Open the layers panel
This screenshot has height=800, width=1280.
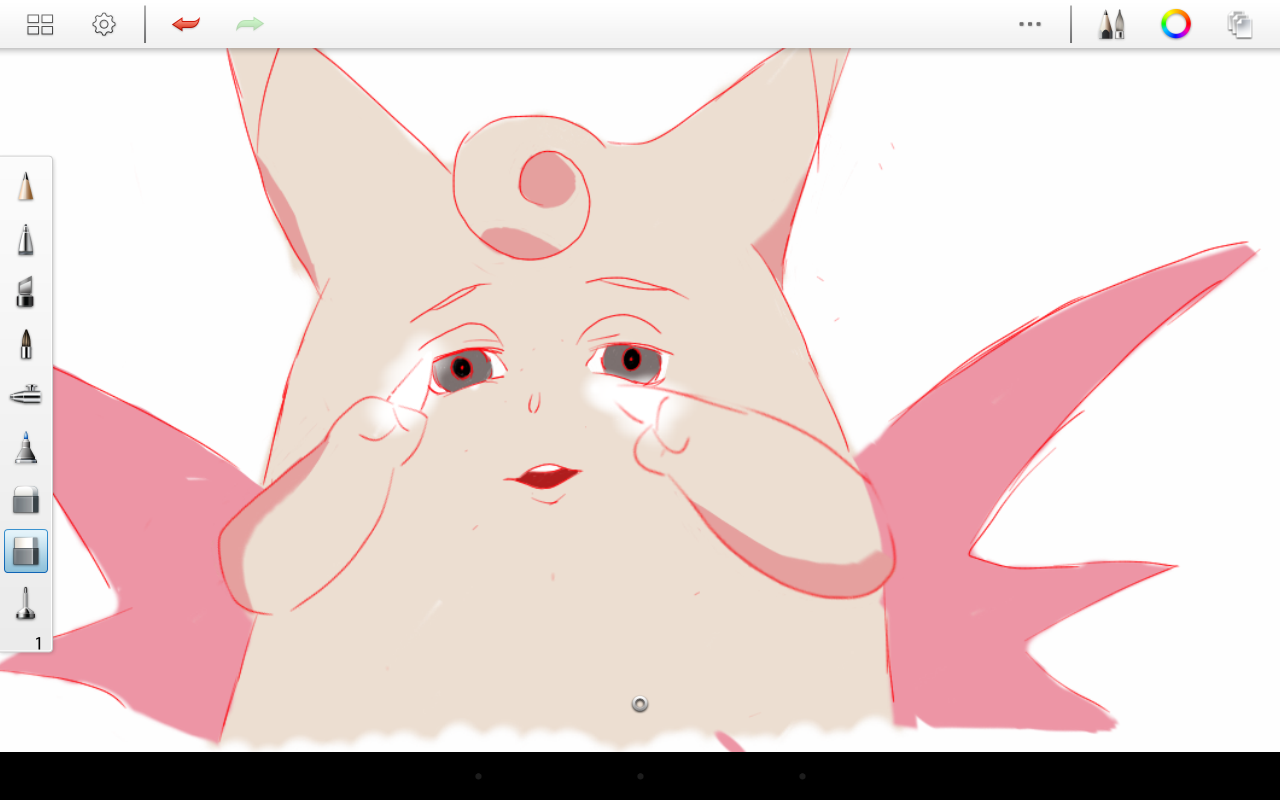(x=1240, y=24)
